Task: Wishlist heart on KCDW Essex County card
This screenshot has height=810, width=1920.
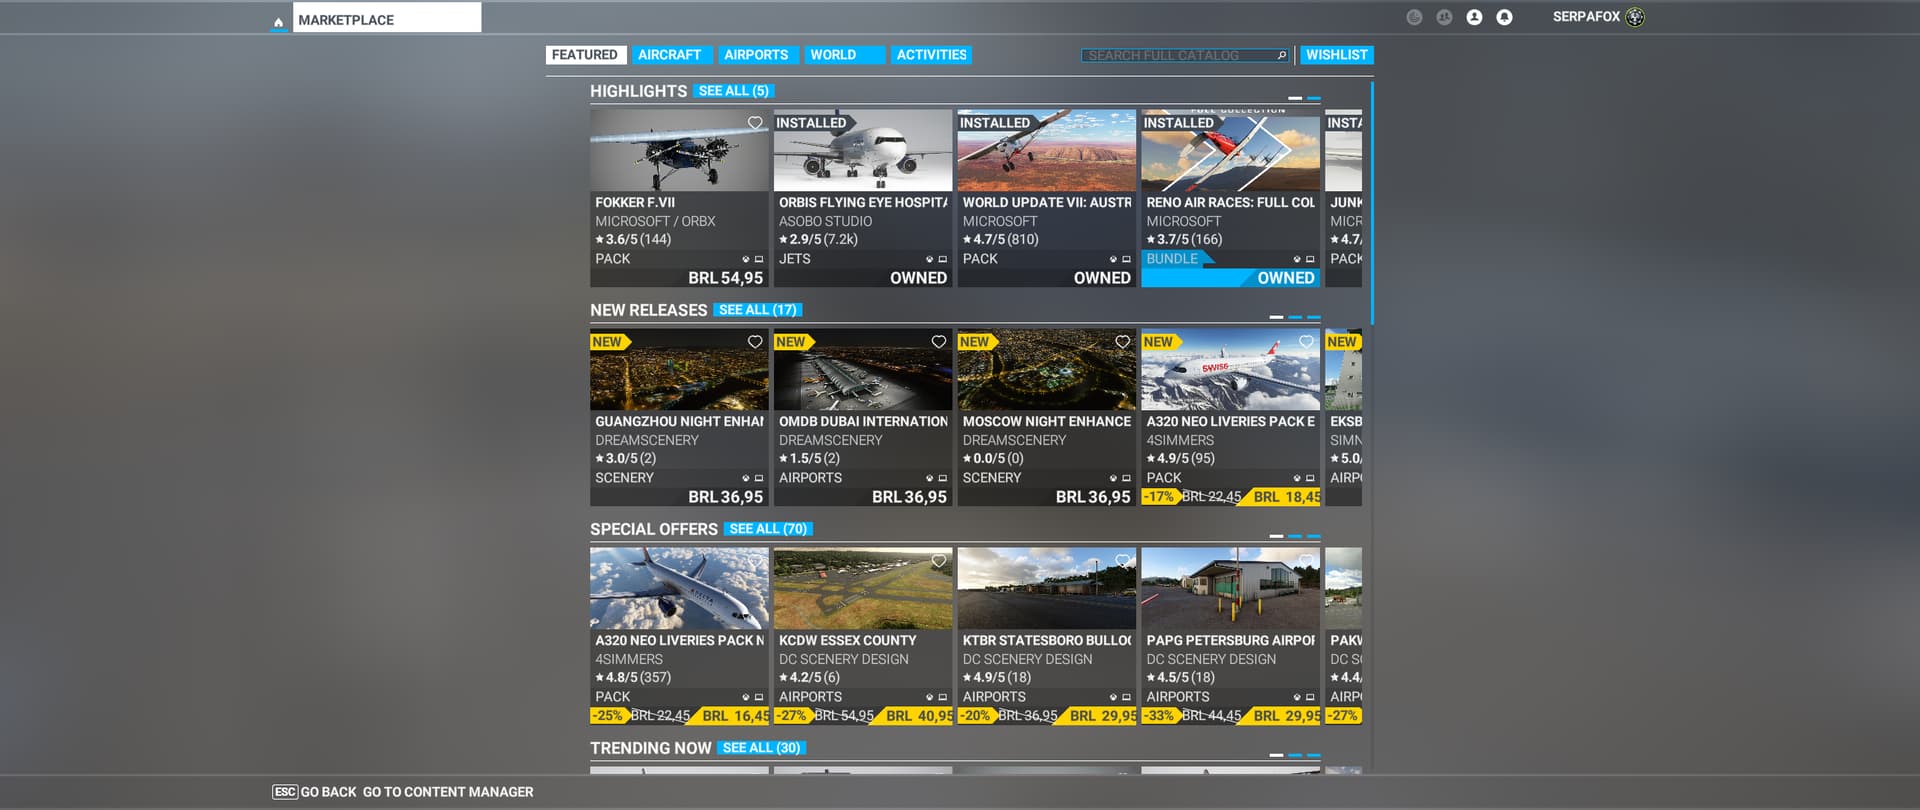Action: coord(939,561)
